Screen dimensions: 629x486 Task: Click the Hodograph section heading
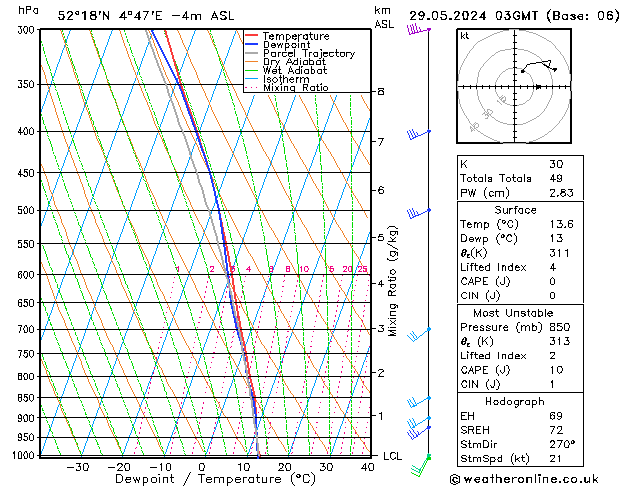515,401
